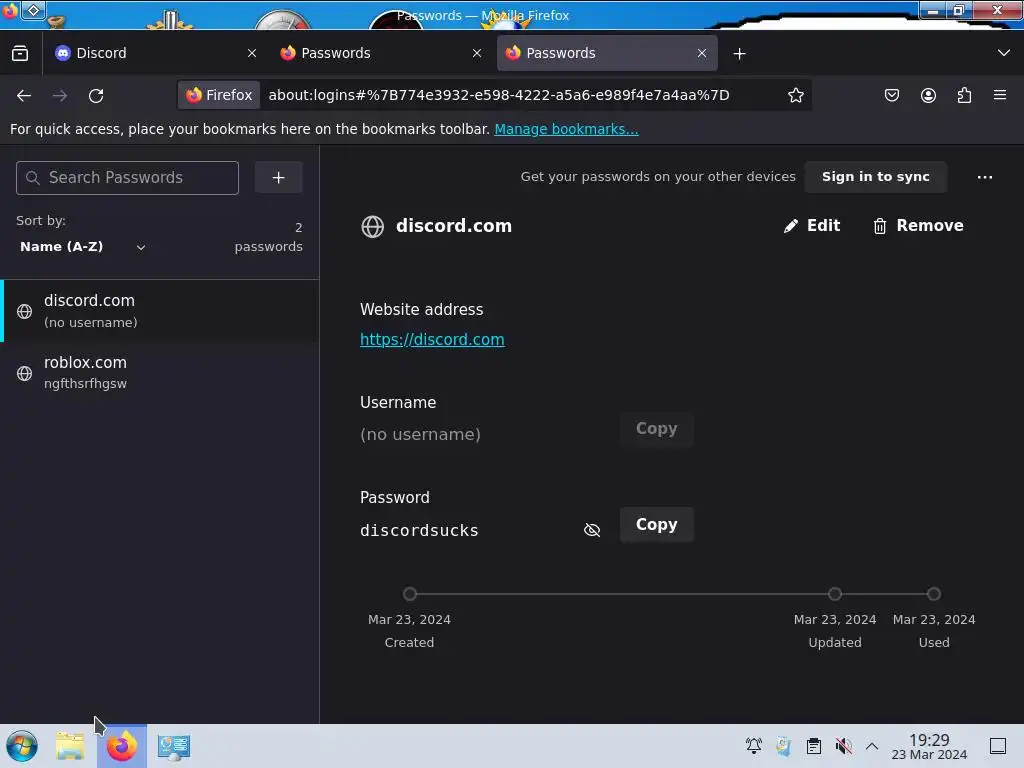
Task: Go back with the browser back arrow
Action: tap(24, 95)
